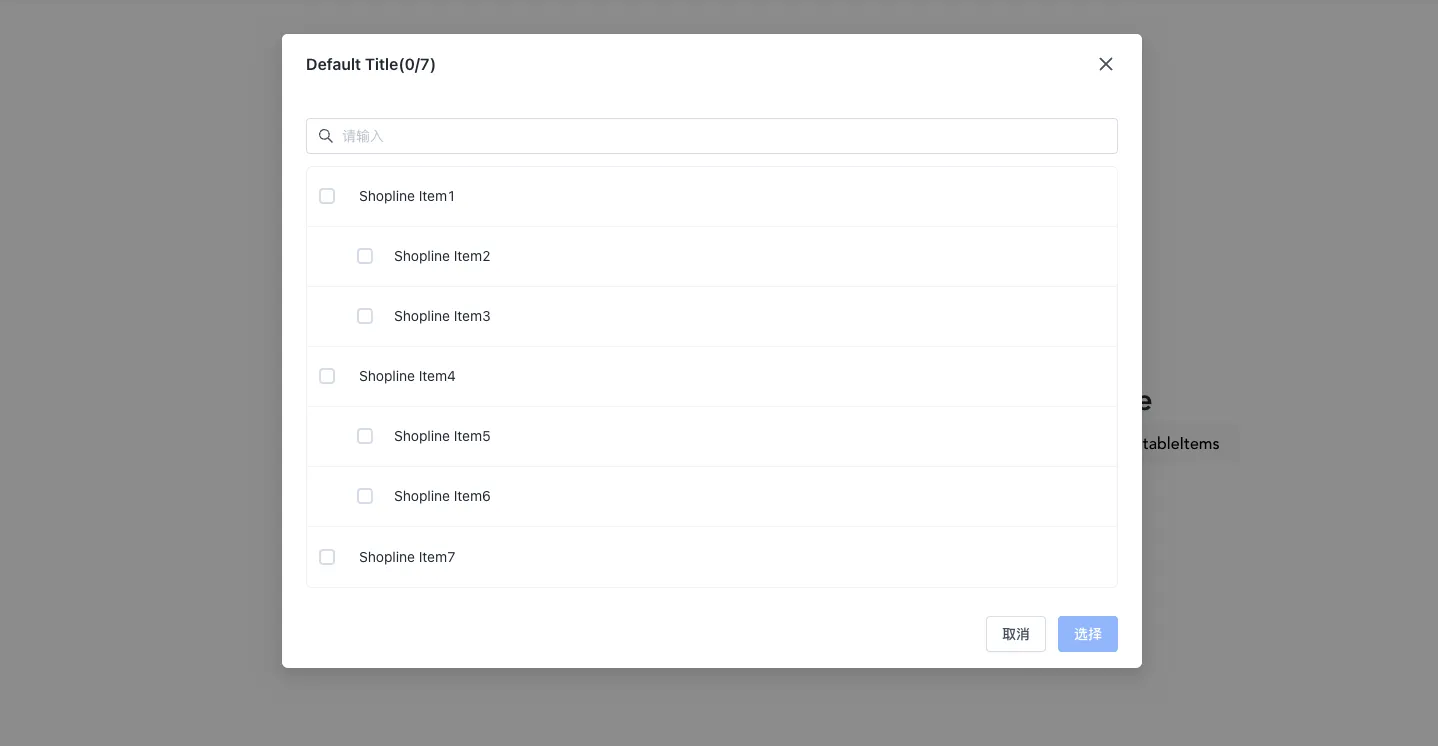Image resolution: width=1438 pixels, height=746 pixels.
Task: Select the Shopline Item3 row text
Action: [x=442, y=316]
